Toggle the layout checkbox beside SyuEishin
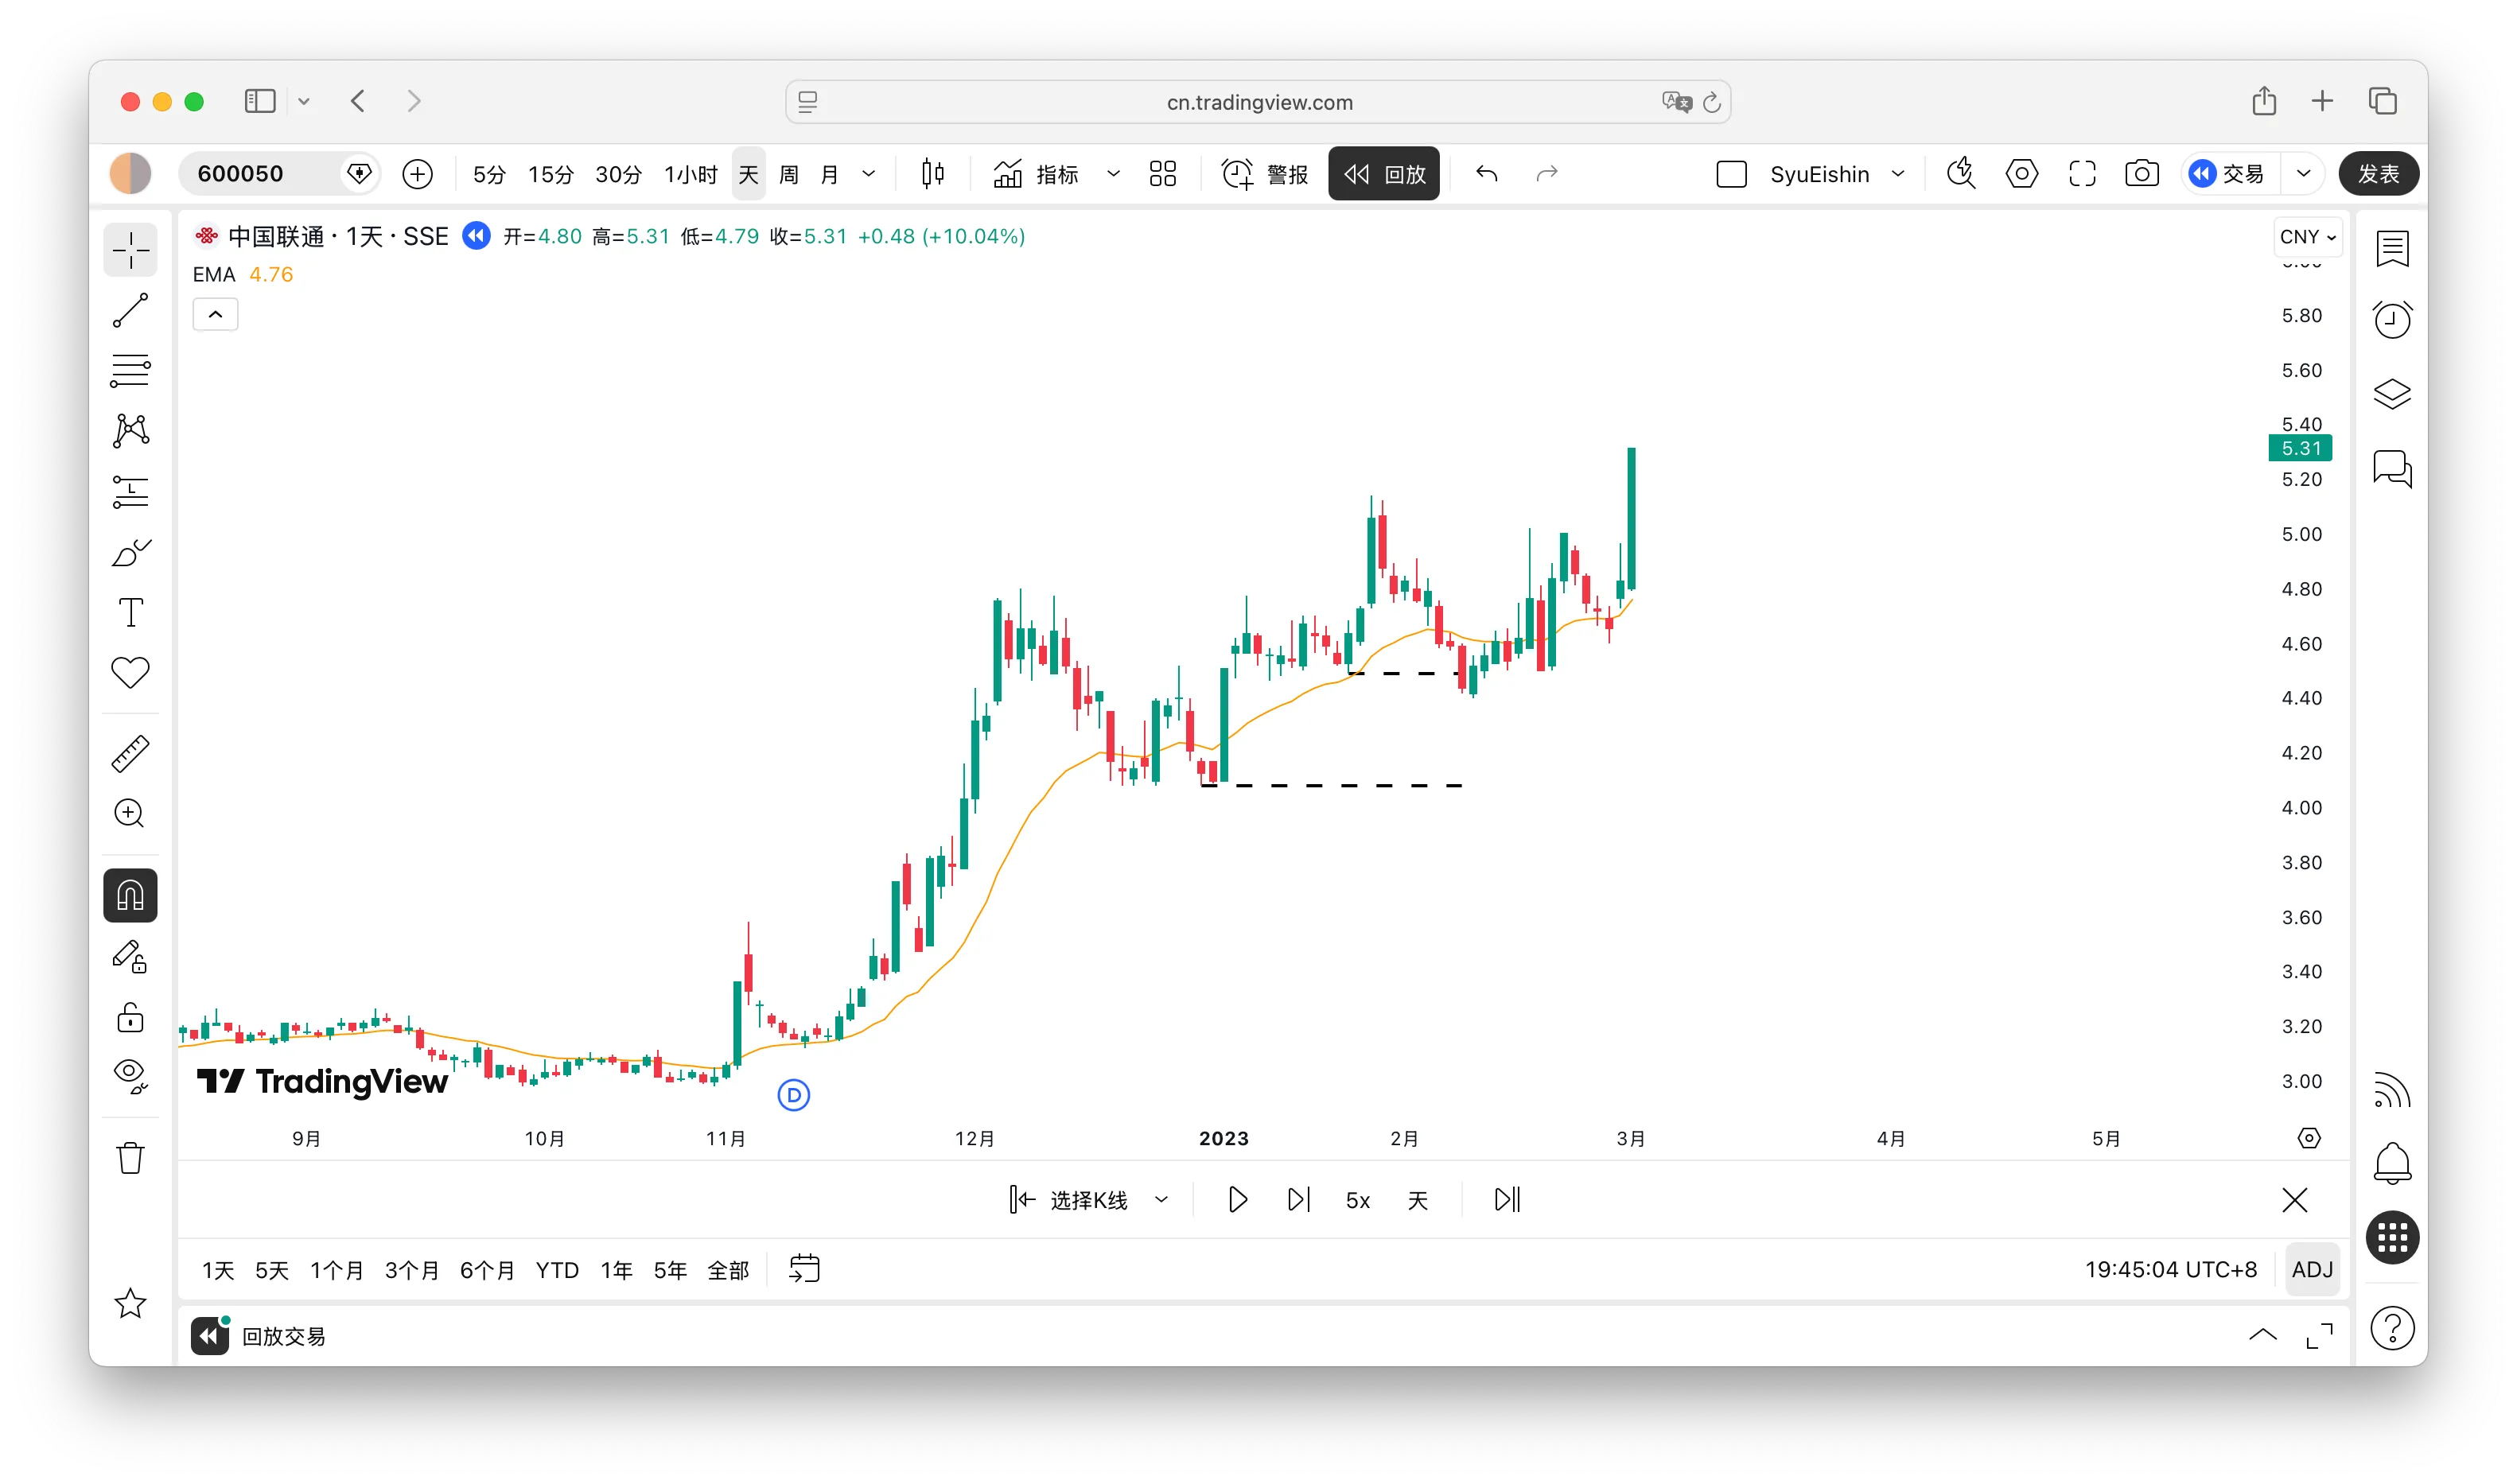The height and width of the screenshot is (1484, 2517). click(1731, 174)
